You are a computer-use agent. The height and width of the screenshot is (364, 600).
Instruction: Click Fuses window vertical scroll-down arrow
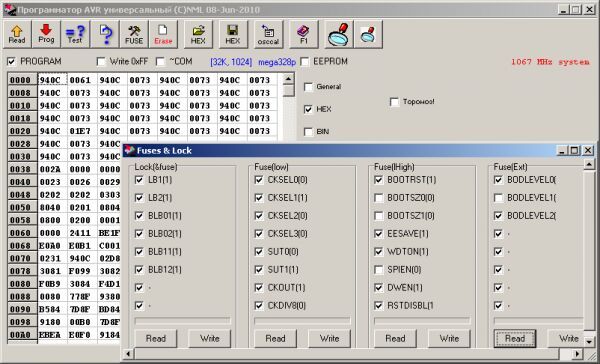click(x=589, y=341)
